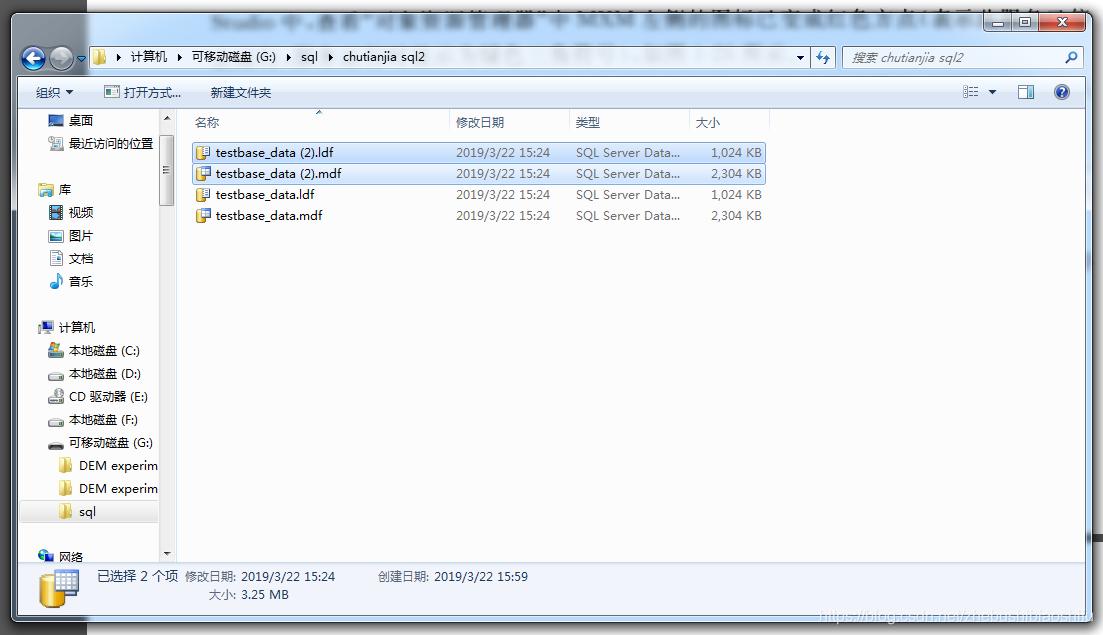Click icon of testbase_data (2).ldf

[x=203, y=153]
